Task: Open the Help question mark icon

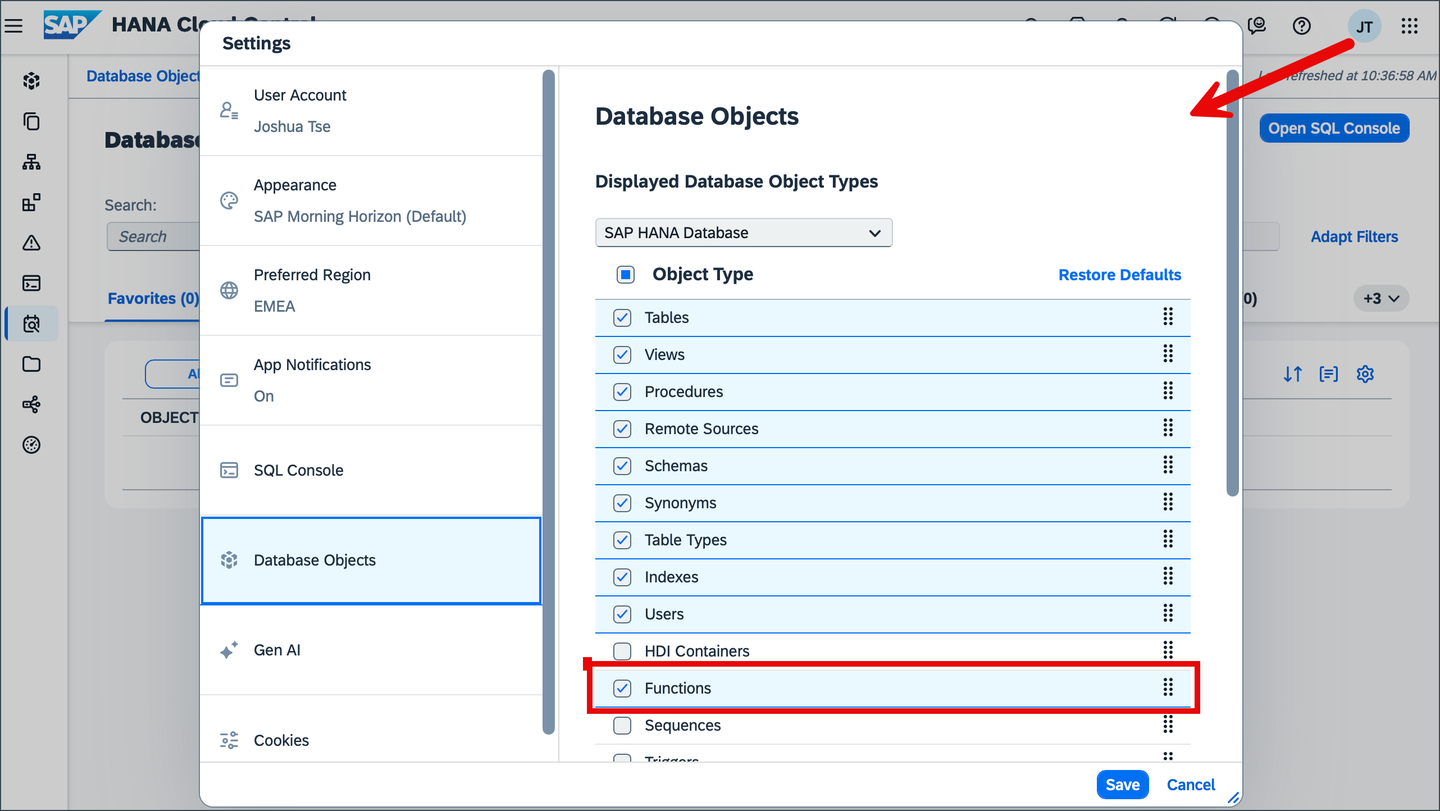Action: (x=1302, y=26)
